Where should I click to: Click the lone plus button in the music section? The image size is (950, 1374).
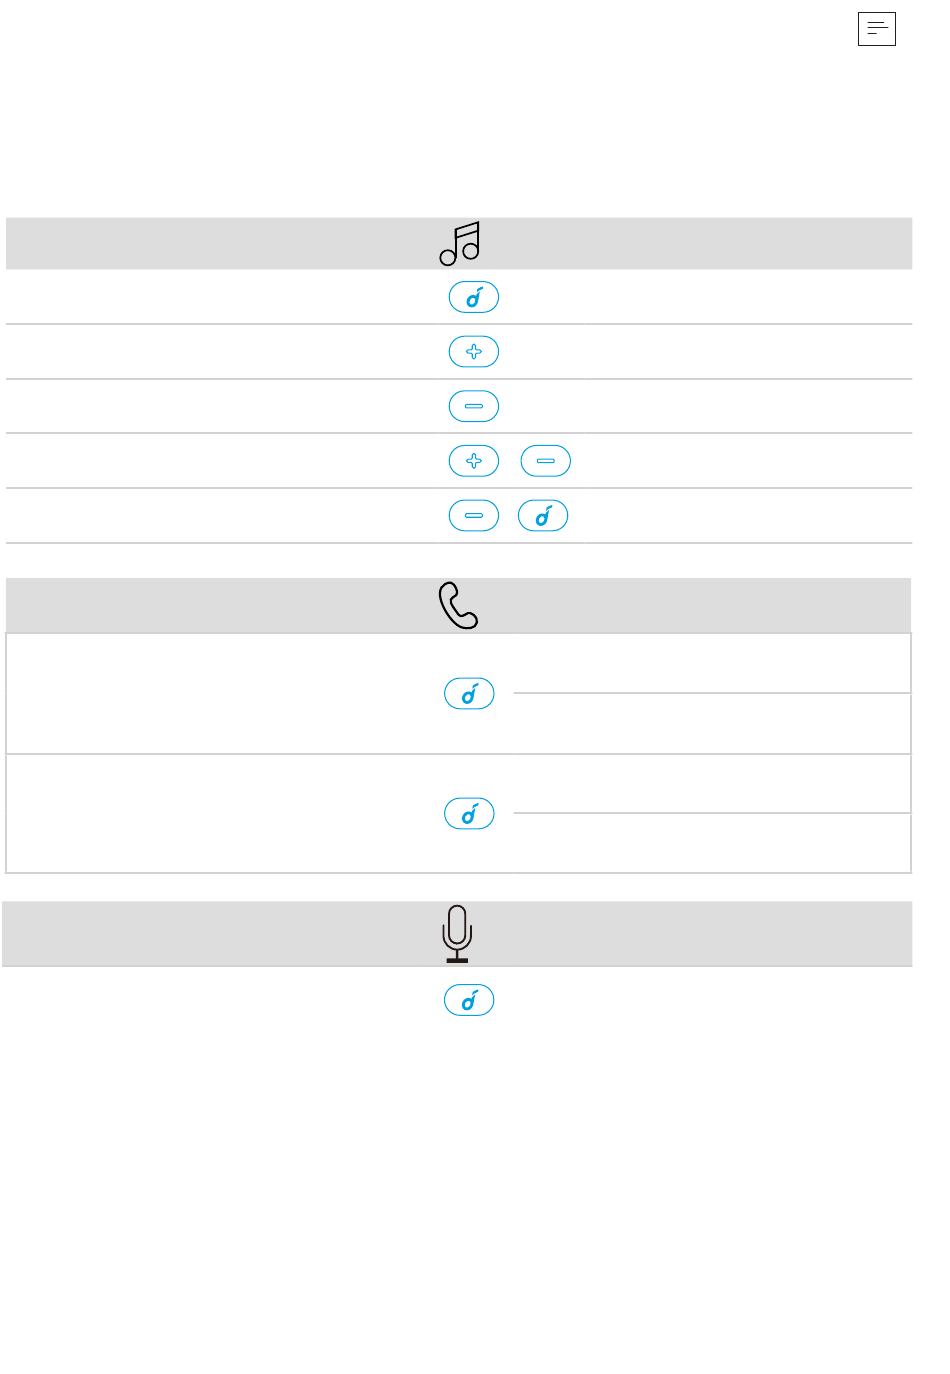[x=474, y=352]
